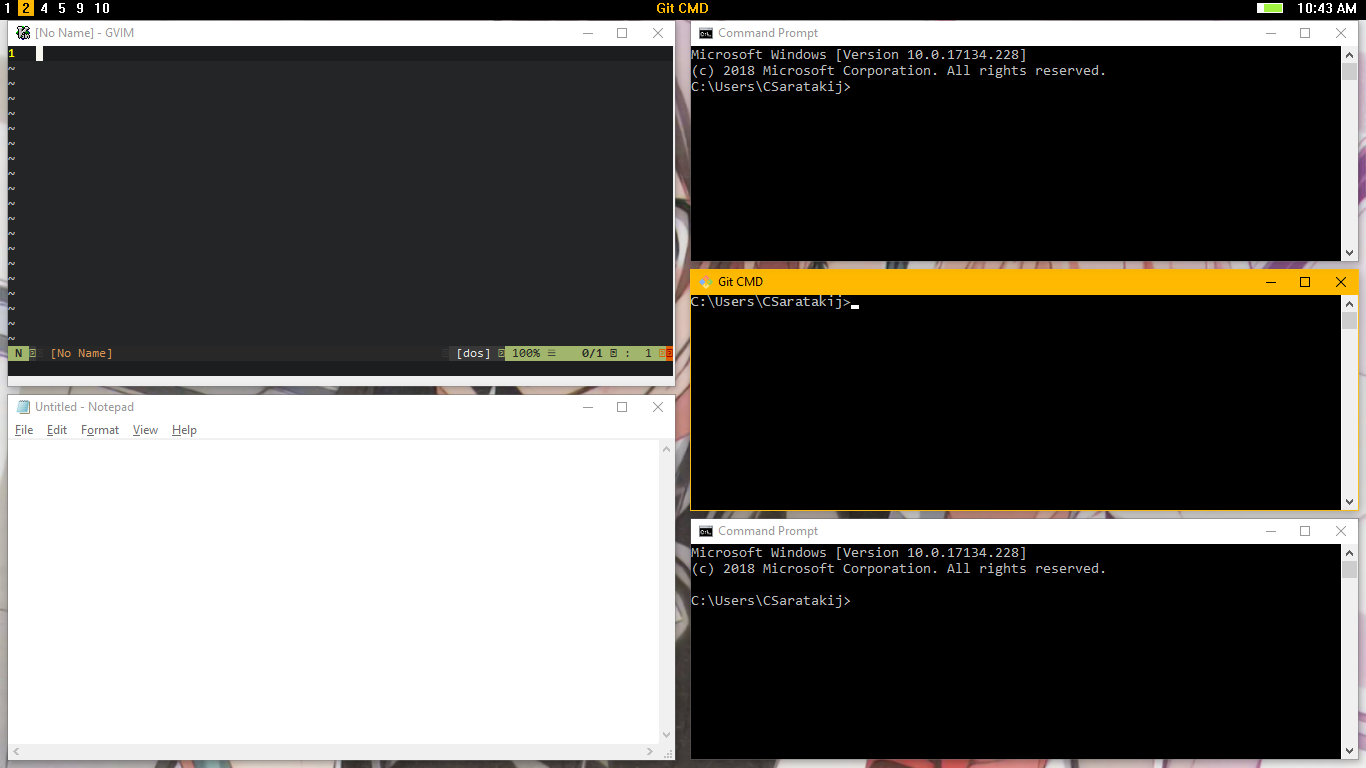Click the top Command Prompt C:\Users prompt
Viewport: 1366px width, 768px height.
771,87
